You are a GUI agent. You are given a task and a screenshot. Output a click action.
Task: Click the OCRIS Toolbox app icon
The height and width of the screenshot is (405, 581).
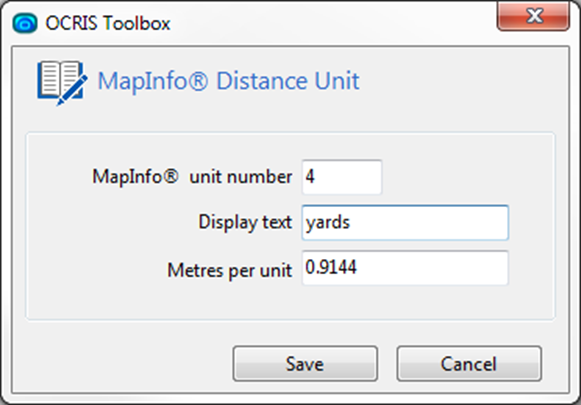point(25,23)
